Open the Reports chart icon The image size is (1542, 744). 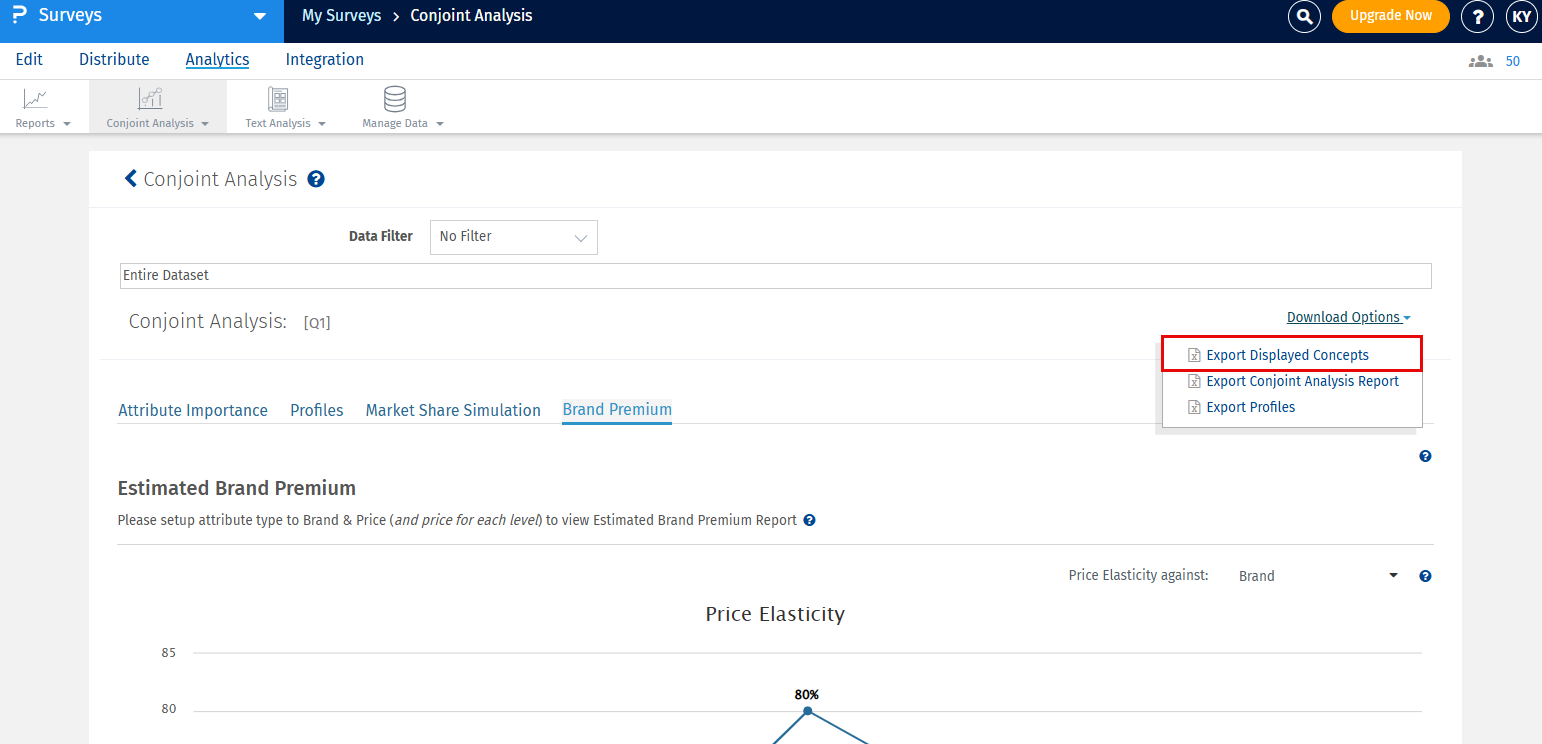36,99
